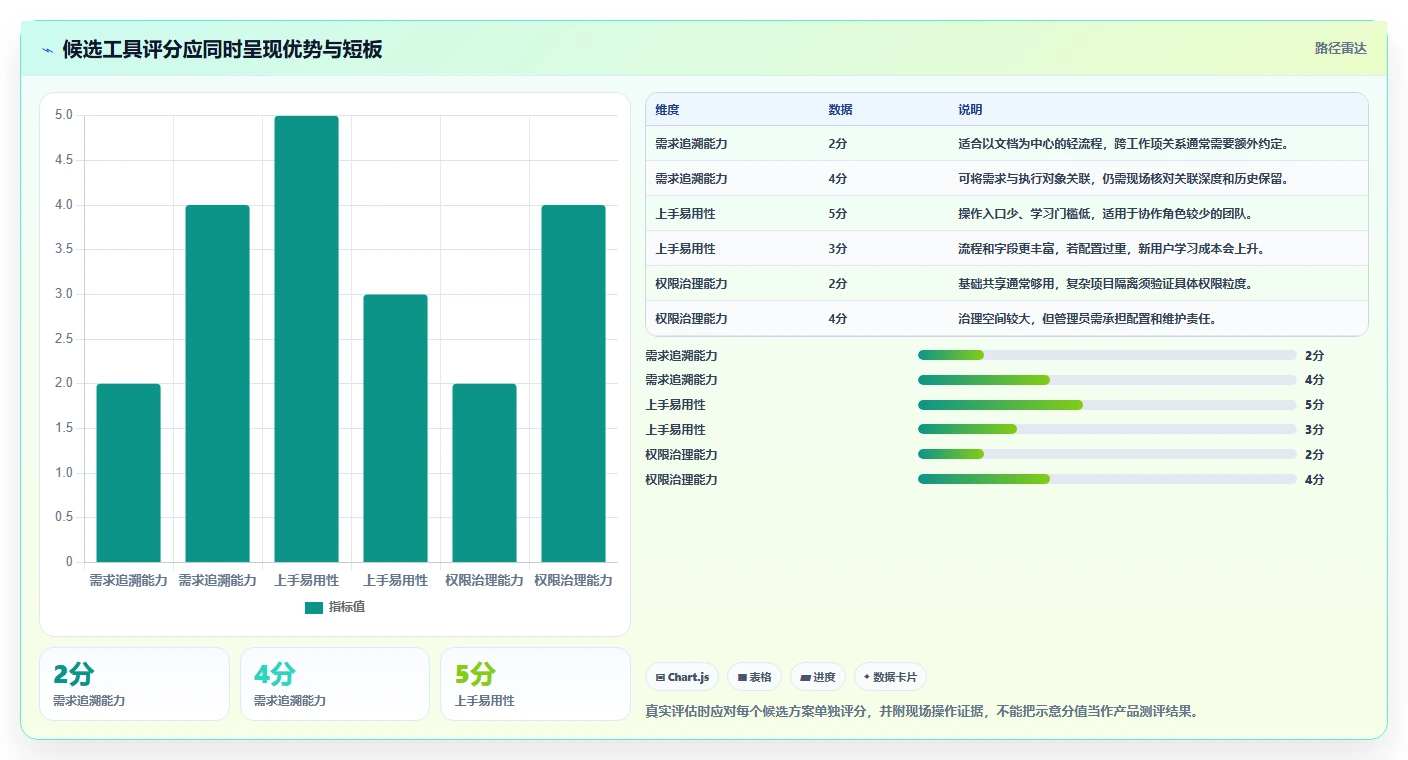1408x760 pixels.
Task: Click the title 候选工具评分应同时呈现优势与短板
Action: [222, 49]
